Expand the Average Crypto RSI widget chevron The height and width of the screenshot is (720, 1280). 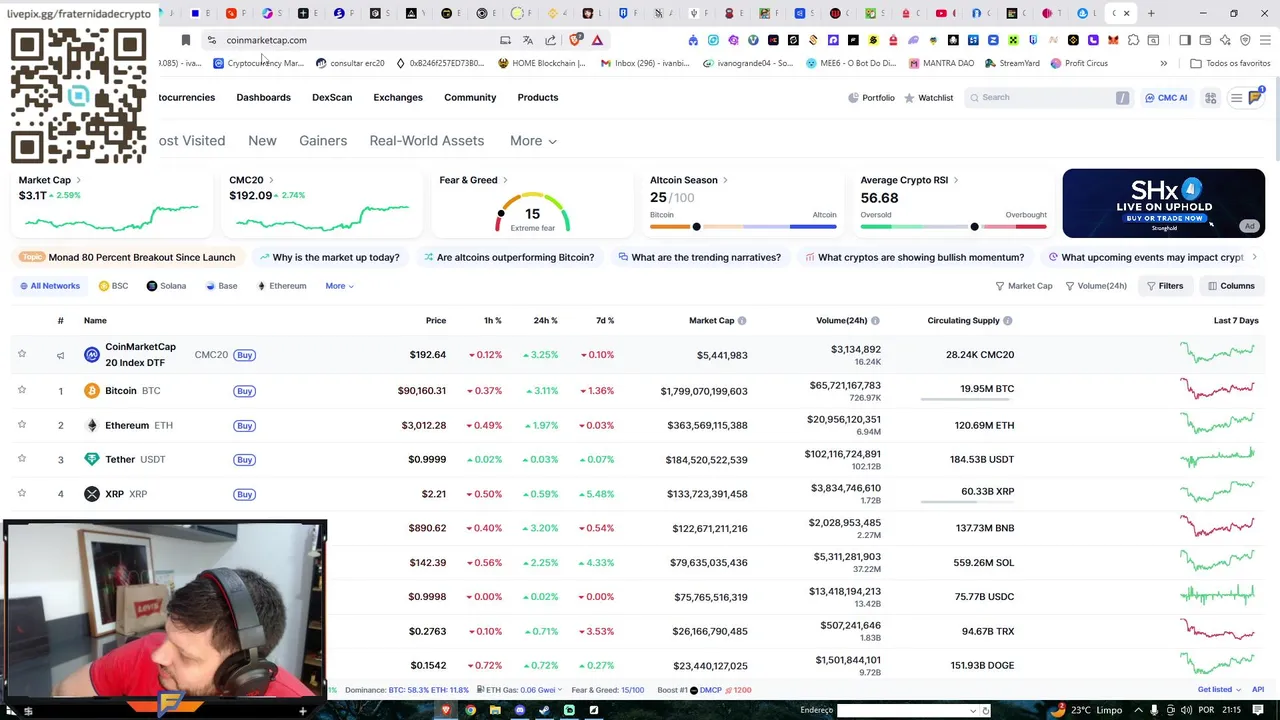(956, 180)
